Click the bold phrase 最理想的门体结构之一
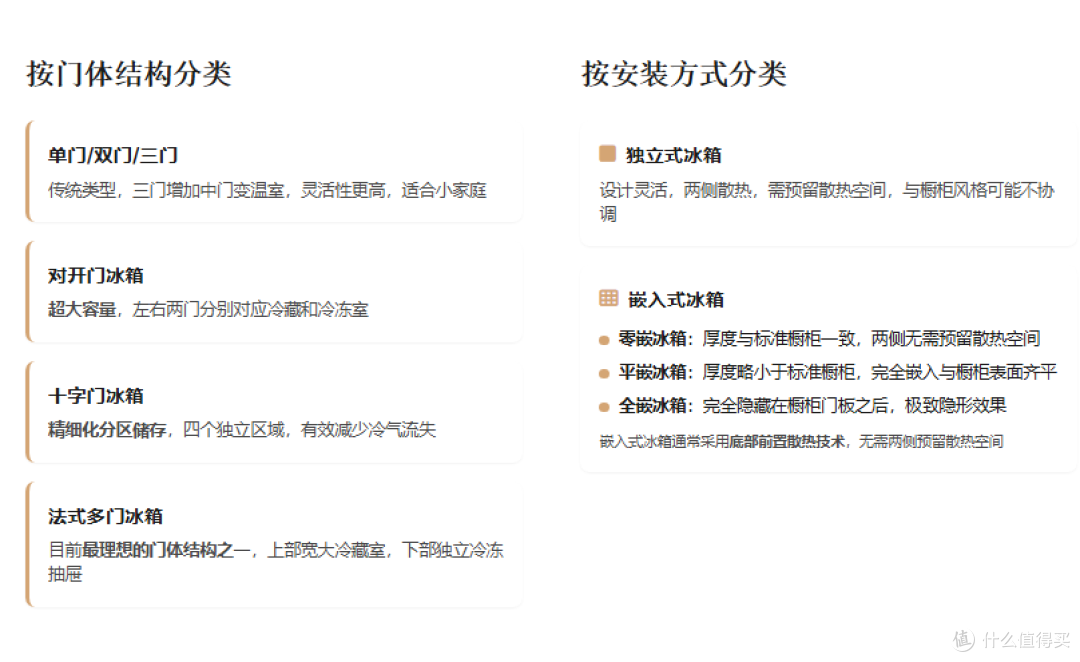The height and width of the screenshot is (662, 1080). point(166,550)
